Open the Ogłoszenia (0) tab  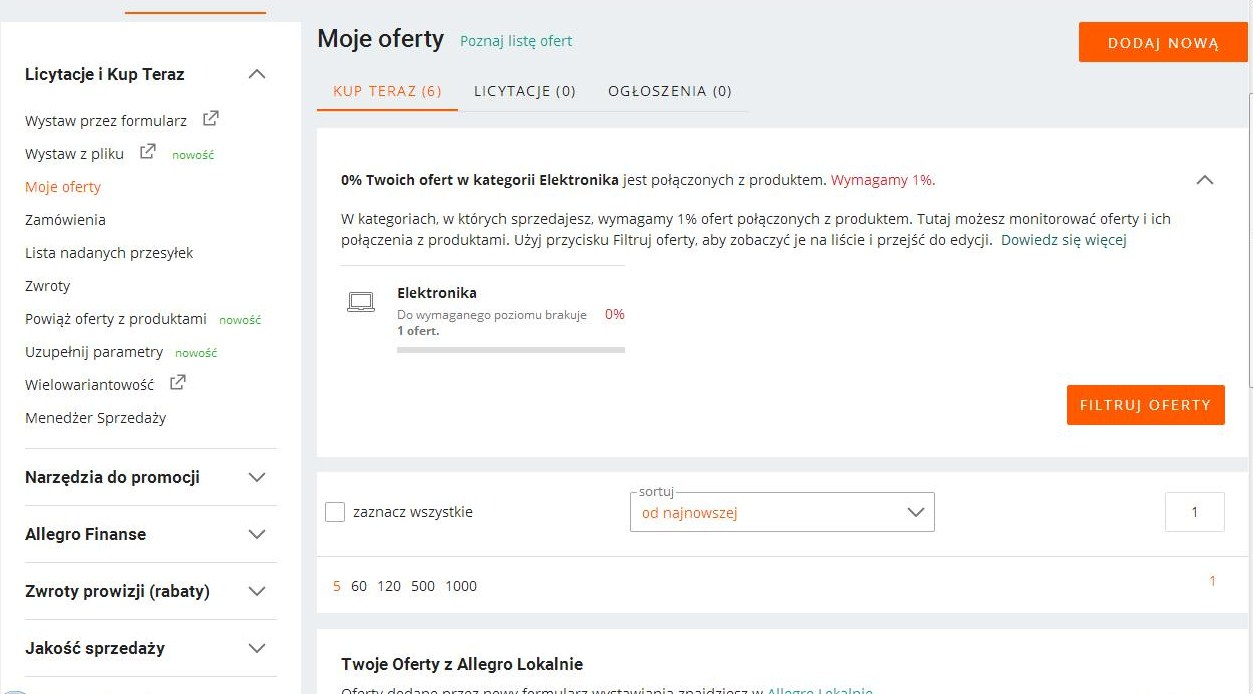coord(670,91)
